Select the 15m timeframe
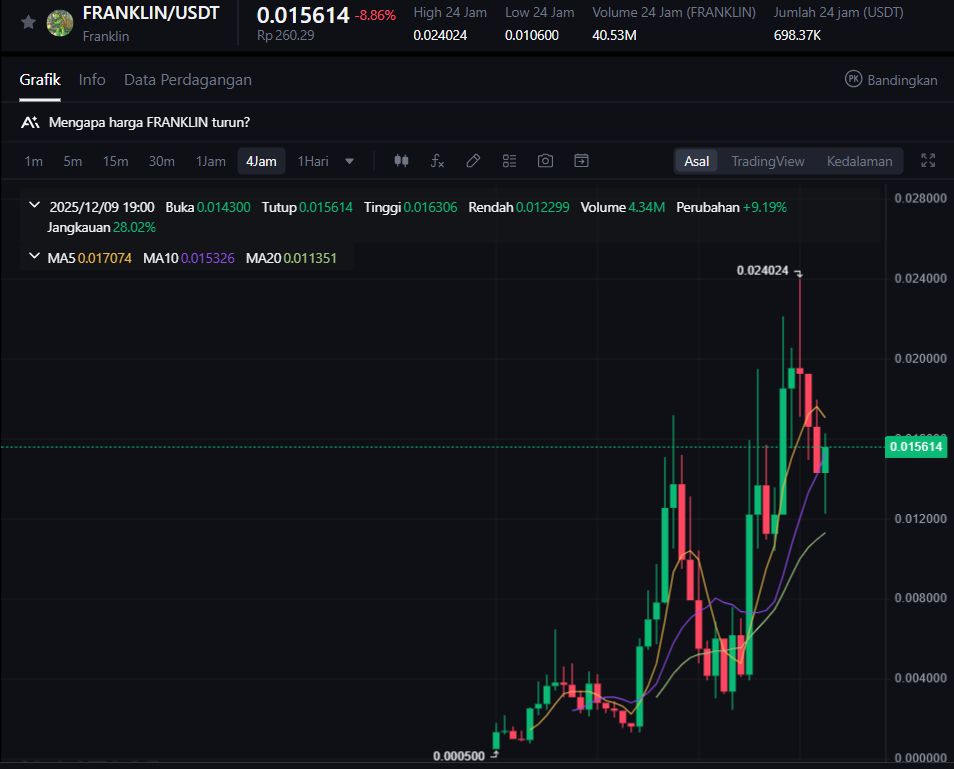 click(x=115, y=161)
